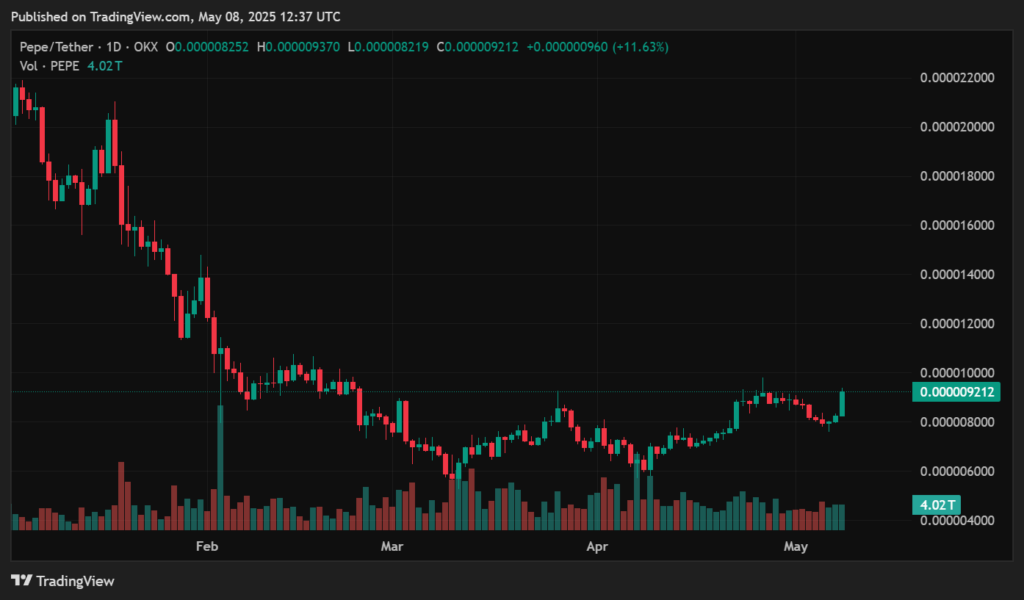The width and height of the screenshot is (1024, 600).
Task: Click the Vol · PEPE indicator label
Action: tap(49, 66)
